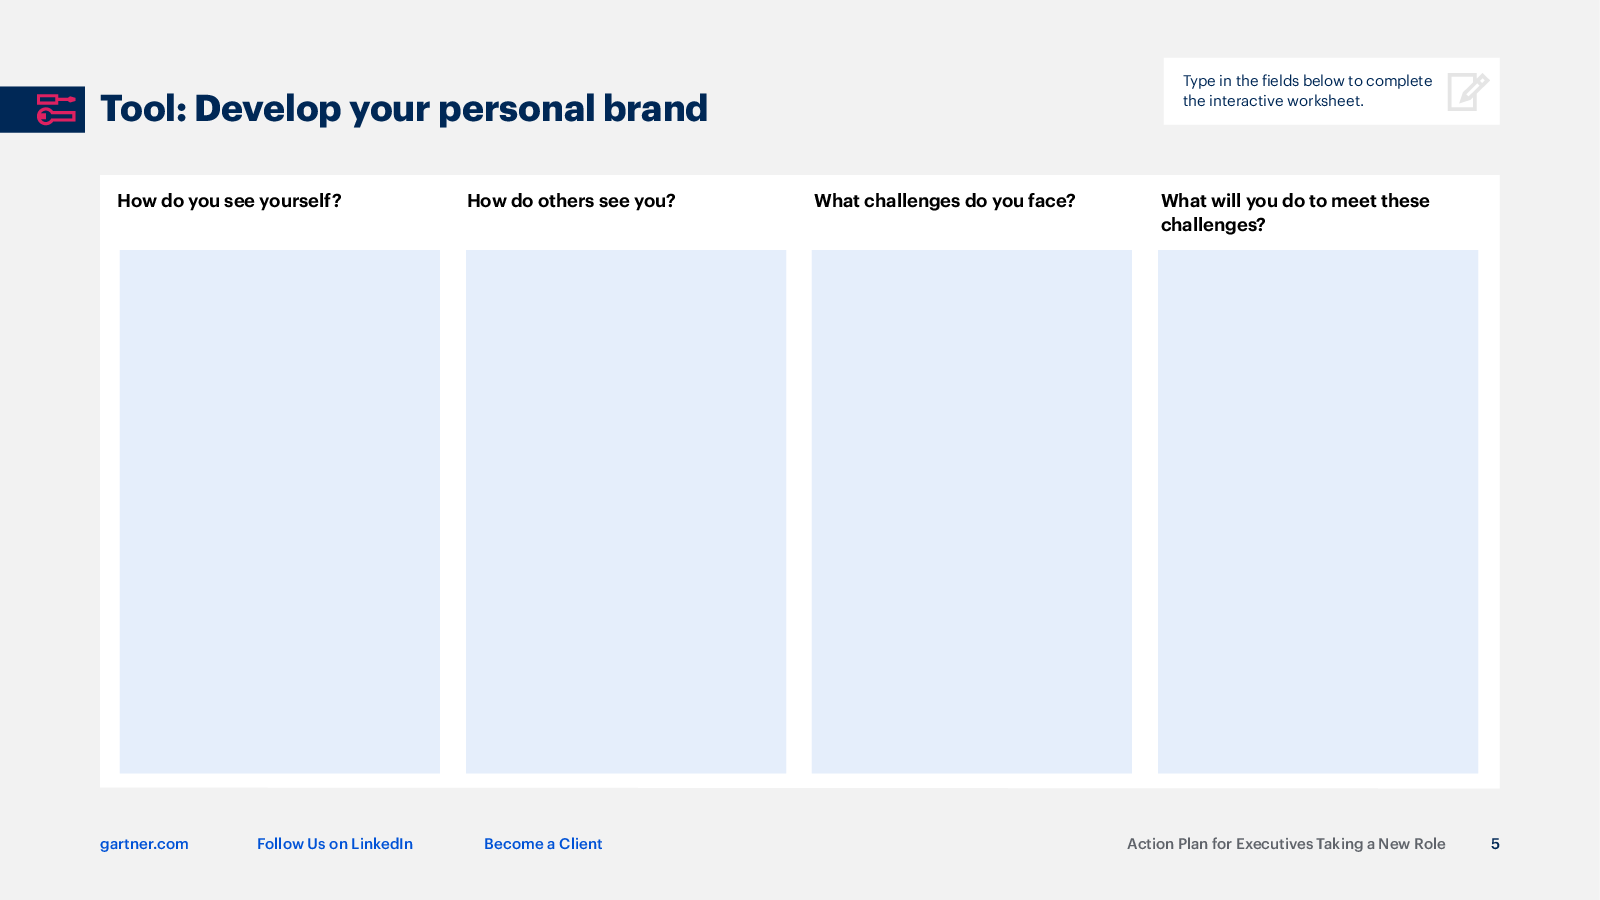The width and height of the screenshot is (1600, 900).
Task: Click the white worksheet panel border area
Action: click(x=800, y=781)
